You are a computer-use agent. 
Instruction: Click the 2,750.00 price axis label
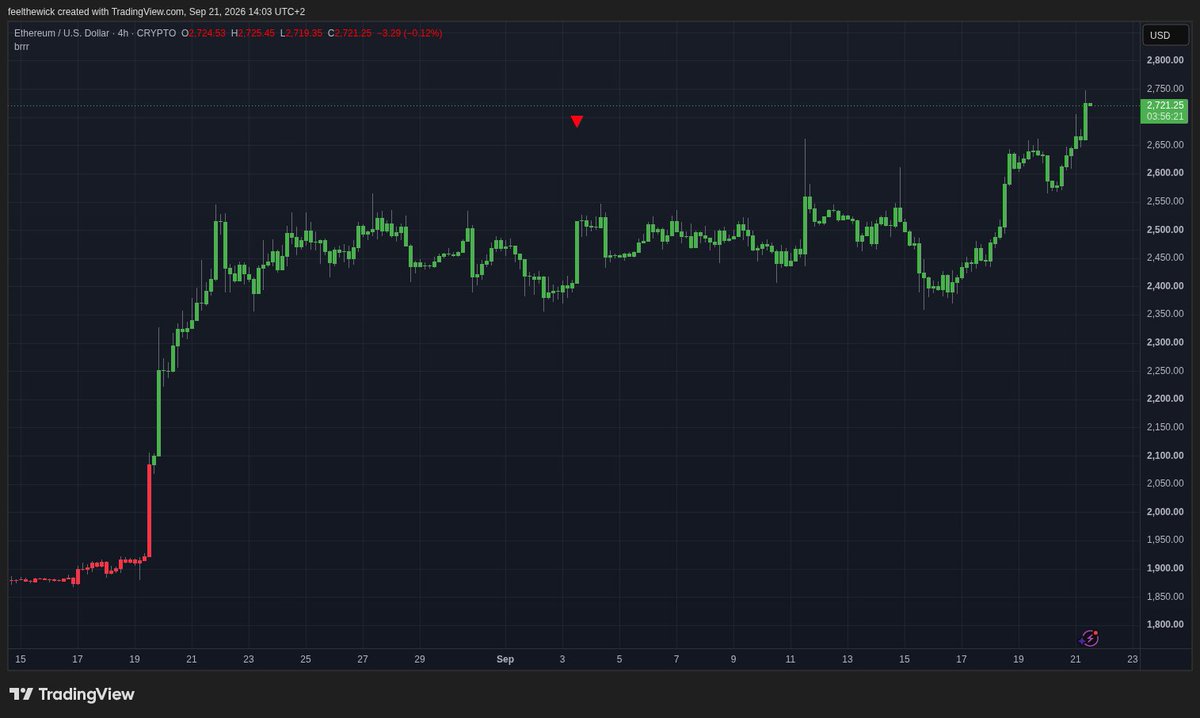coord(1166,88)
